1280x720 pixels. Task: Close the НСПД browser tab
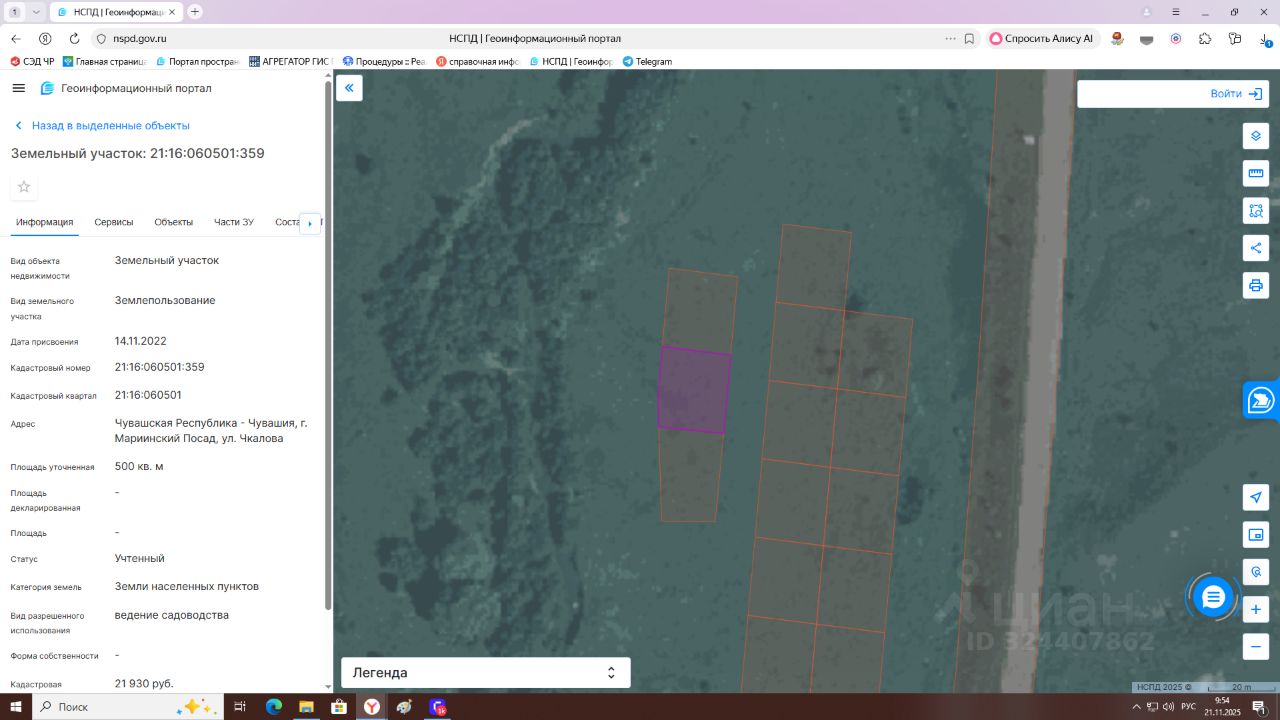tap(173, 12)
